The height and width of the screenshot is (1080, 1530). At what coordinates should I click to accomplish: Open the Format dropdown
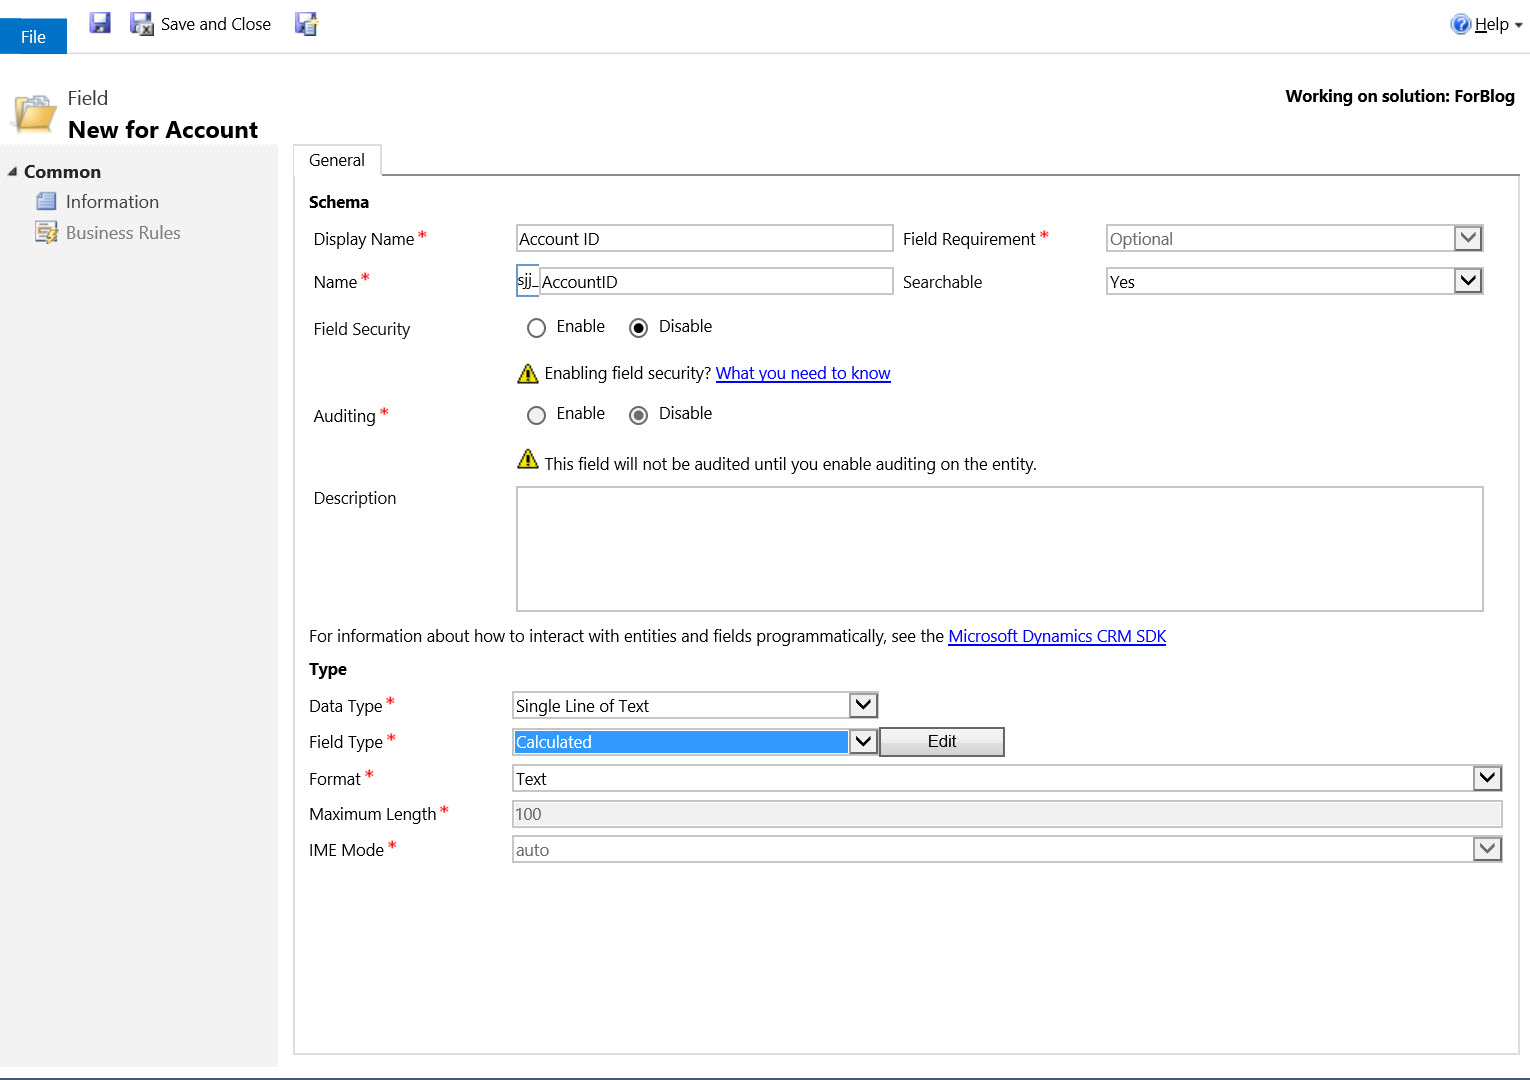1487,778
